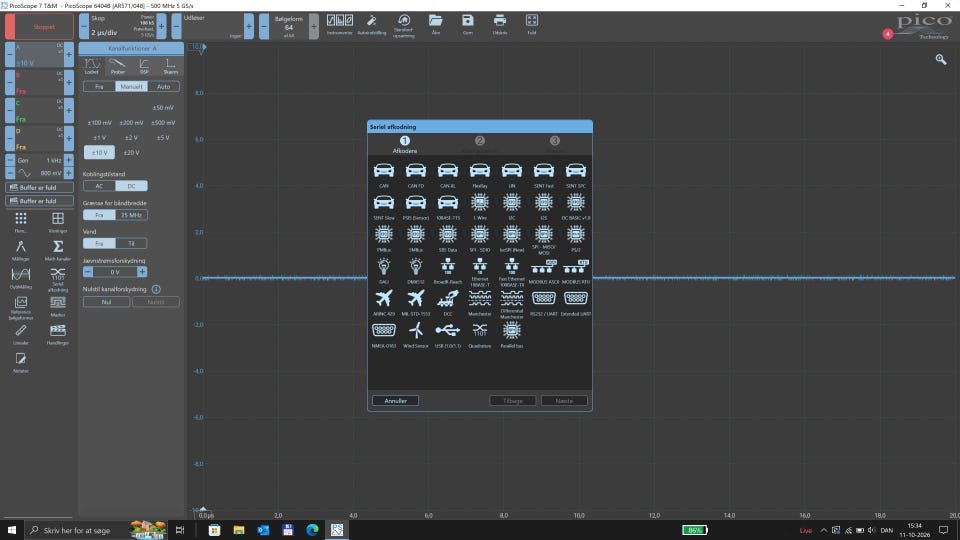Set coupling to AC
The width and height of the screenshot is (960, 540).
pos(99,186)
